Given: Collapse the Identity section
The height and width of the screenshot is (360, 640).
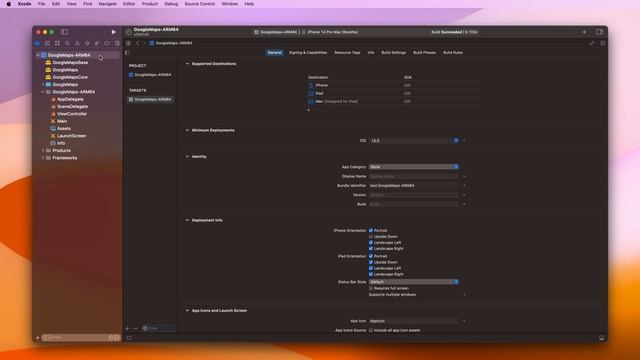Looking at the screenshot, I should tap(187, 157).
